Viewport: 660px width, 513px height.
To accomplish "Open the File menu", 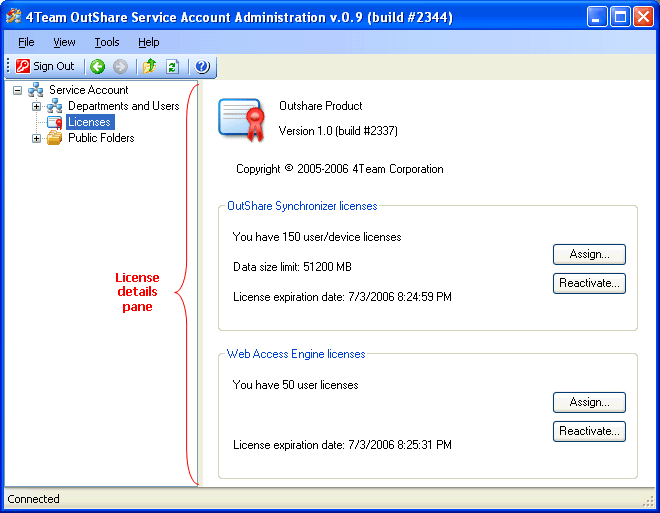I will tap(26, 42).
